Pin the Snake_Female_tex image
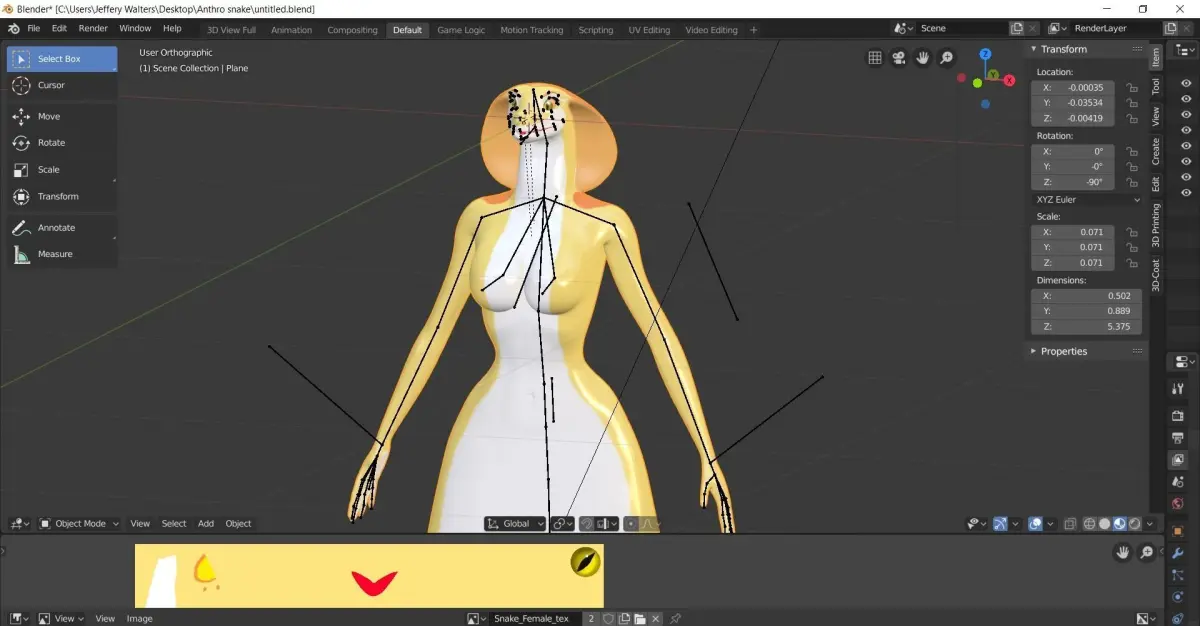Screen dimensions: 1200x626 click(x=676, y=619)
